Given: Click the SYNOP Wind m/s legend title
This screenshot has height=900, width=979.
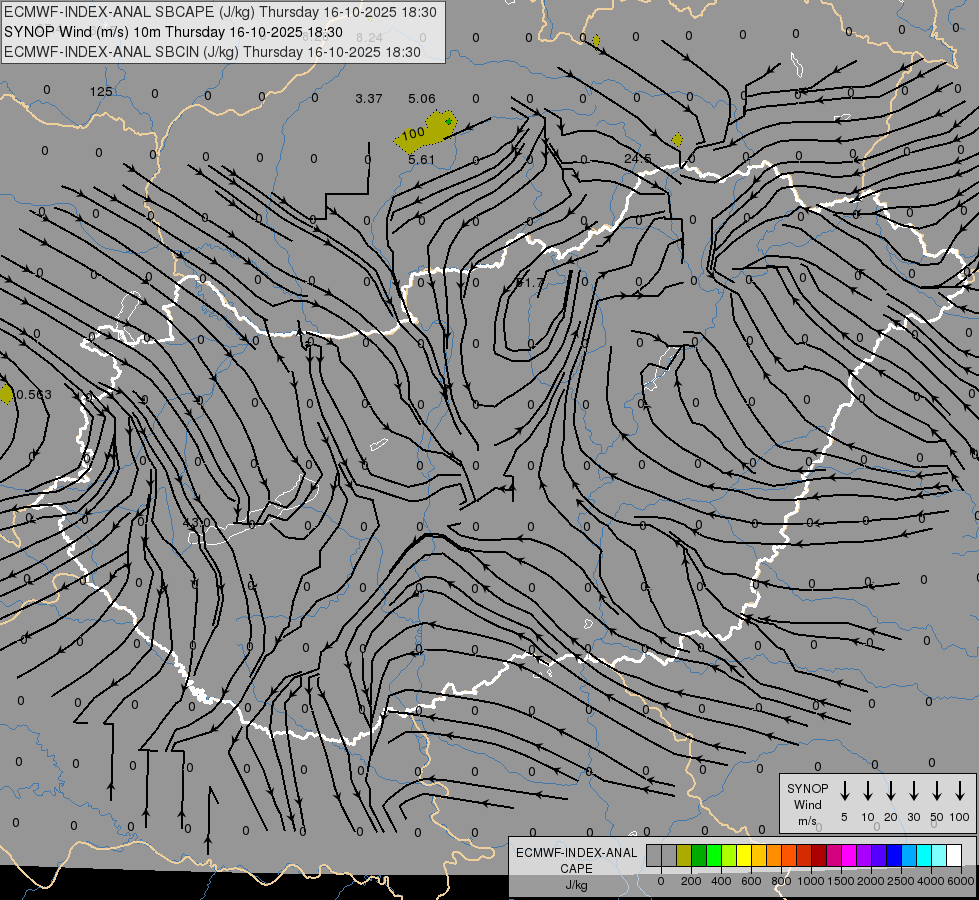Looking at the screenshot, I should click(807, 805).
